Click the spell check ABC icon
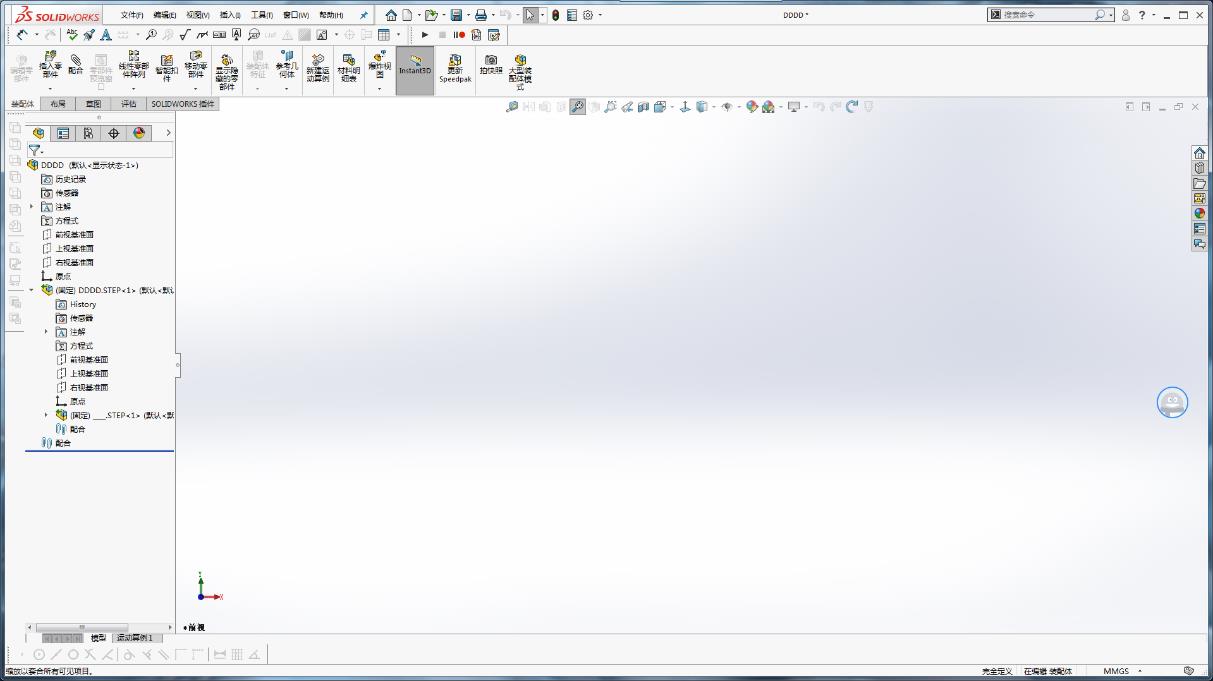1213x681 pixels. (x=73, y=34)
